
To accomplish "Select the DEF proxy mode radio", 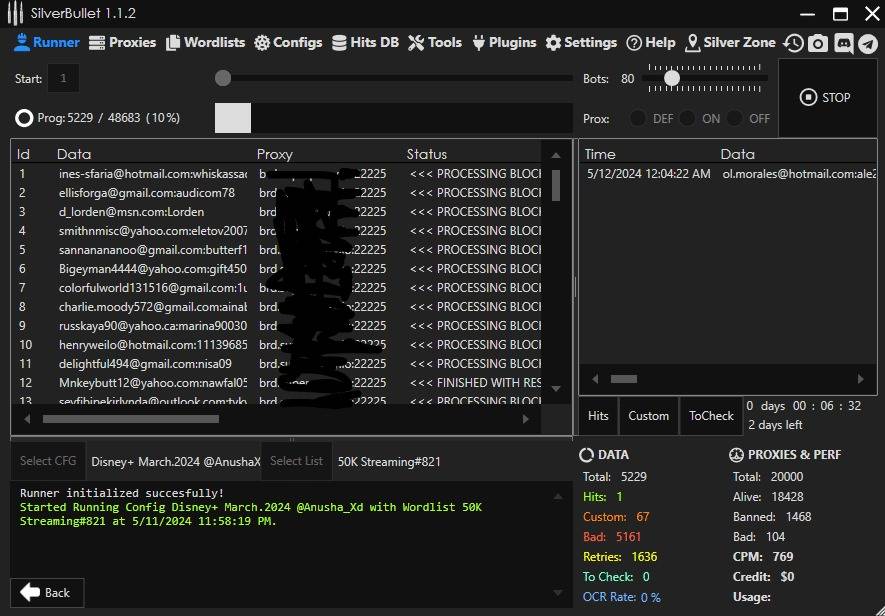I will click(638, 118).
